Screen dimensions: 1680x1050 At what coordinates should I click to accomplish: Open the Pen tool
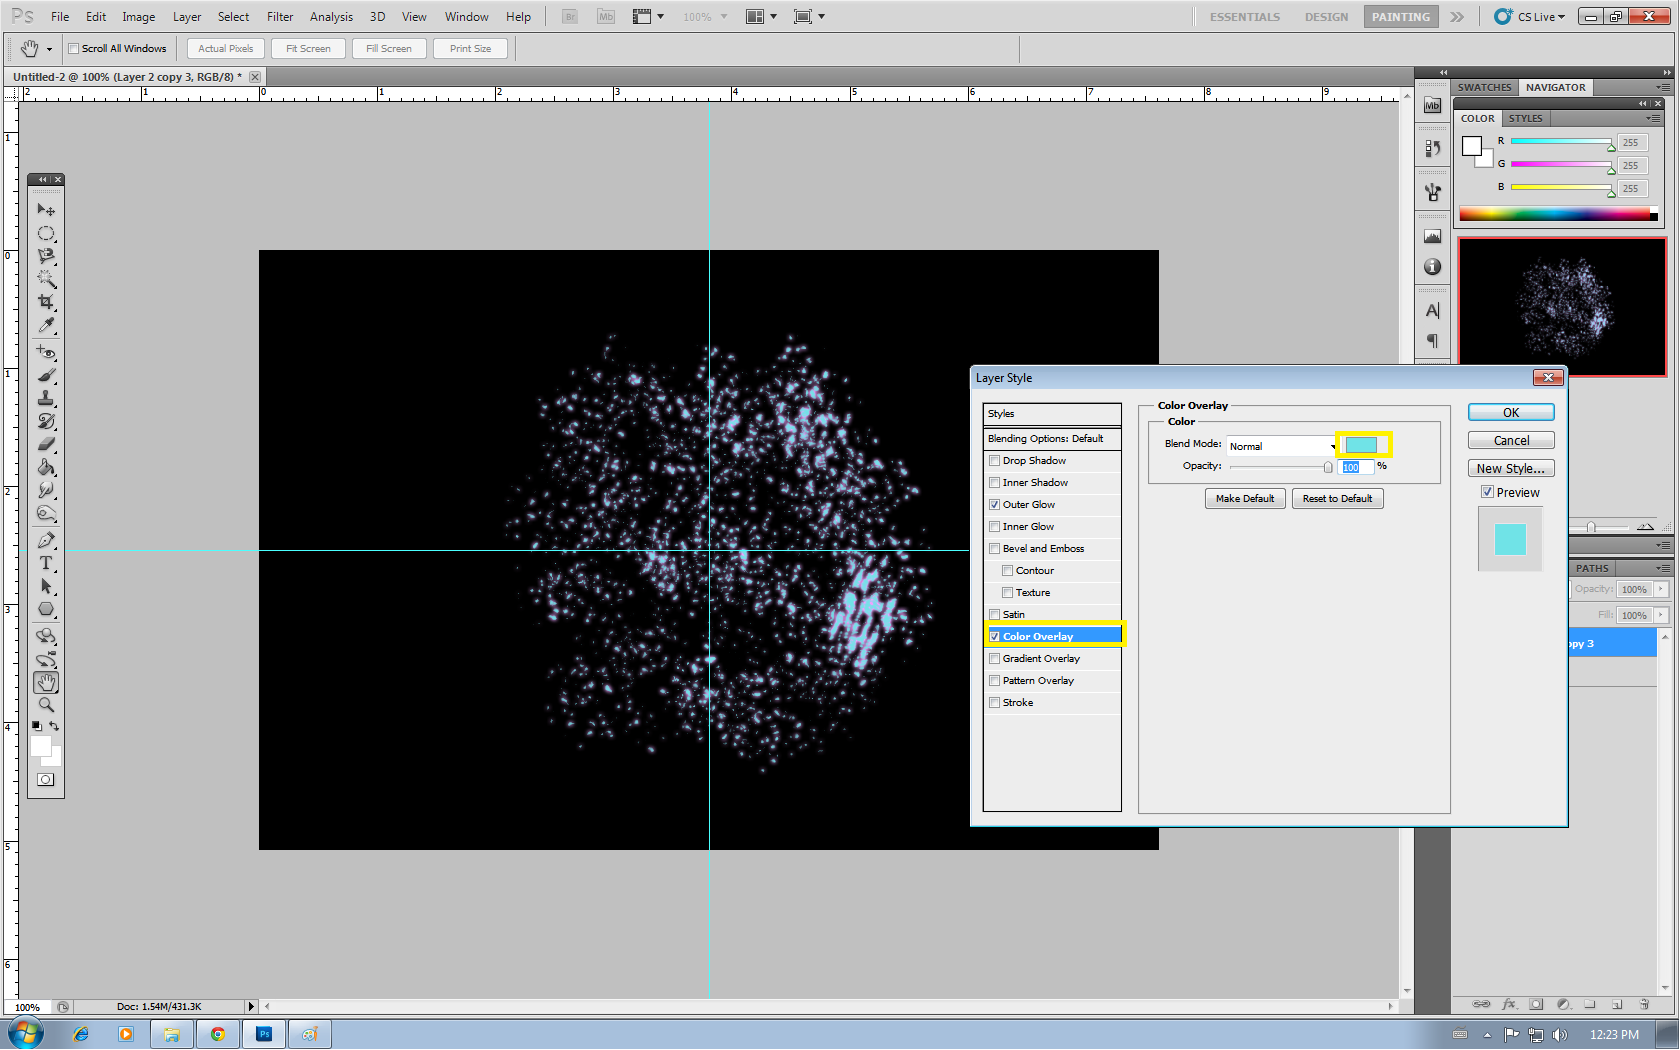(x=46, y=540)
